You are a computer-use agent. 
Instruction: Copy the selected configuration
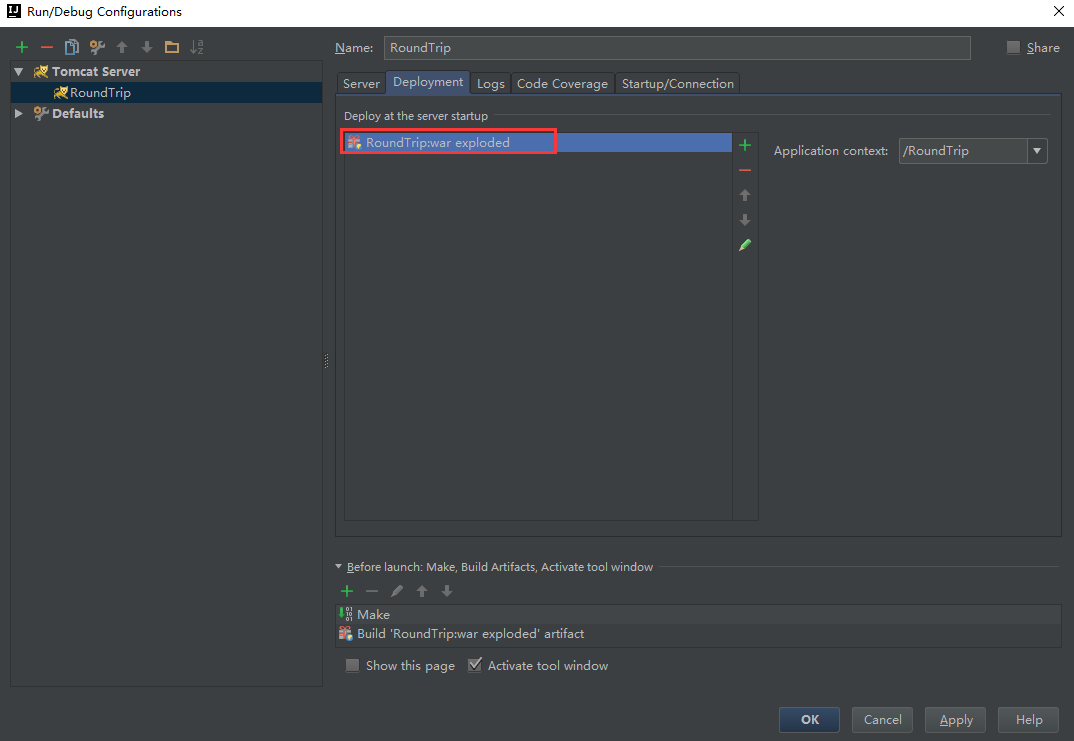(x=72, y=47)
